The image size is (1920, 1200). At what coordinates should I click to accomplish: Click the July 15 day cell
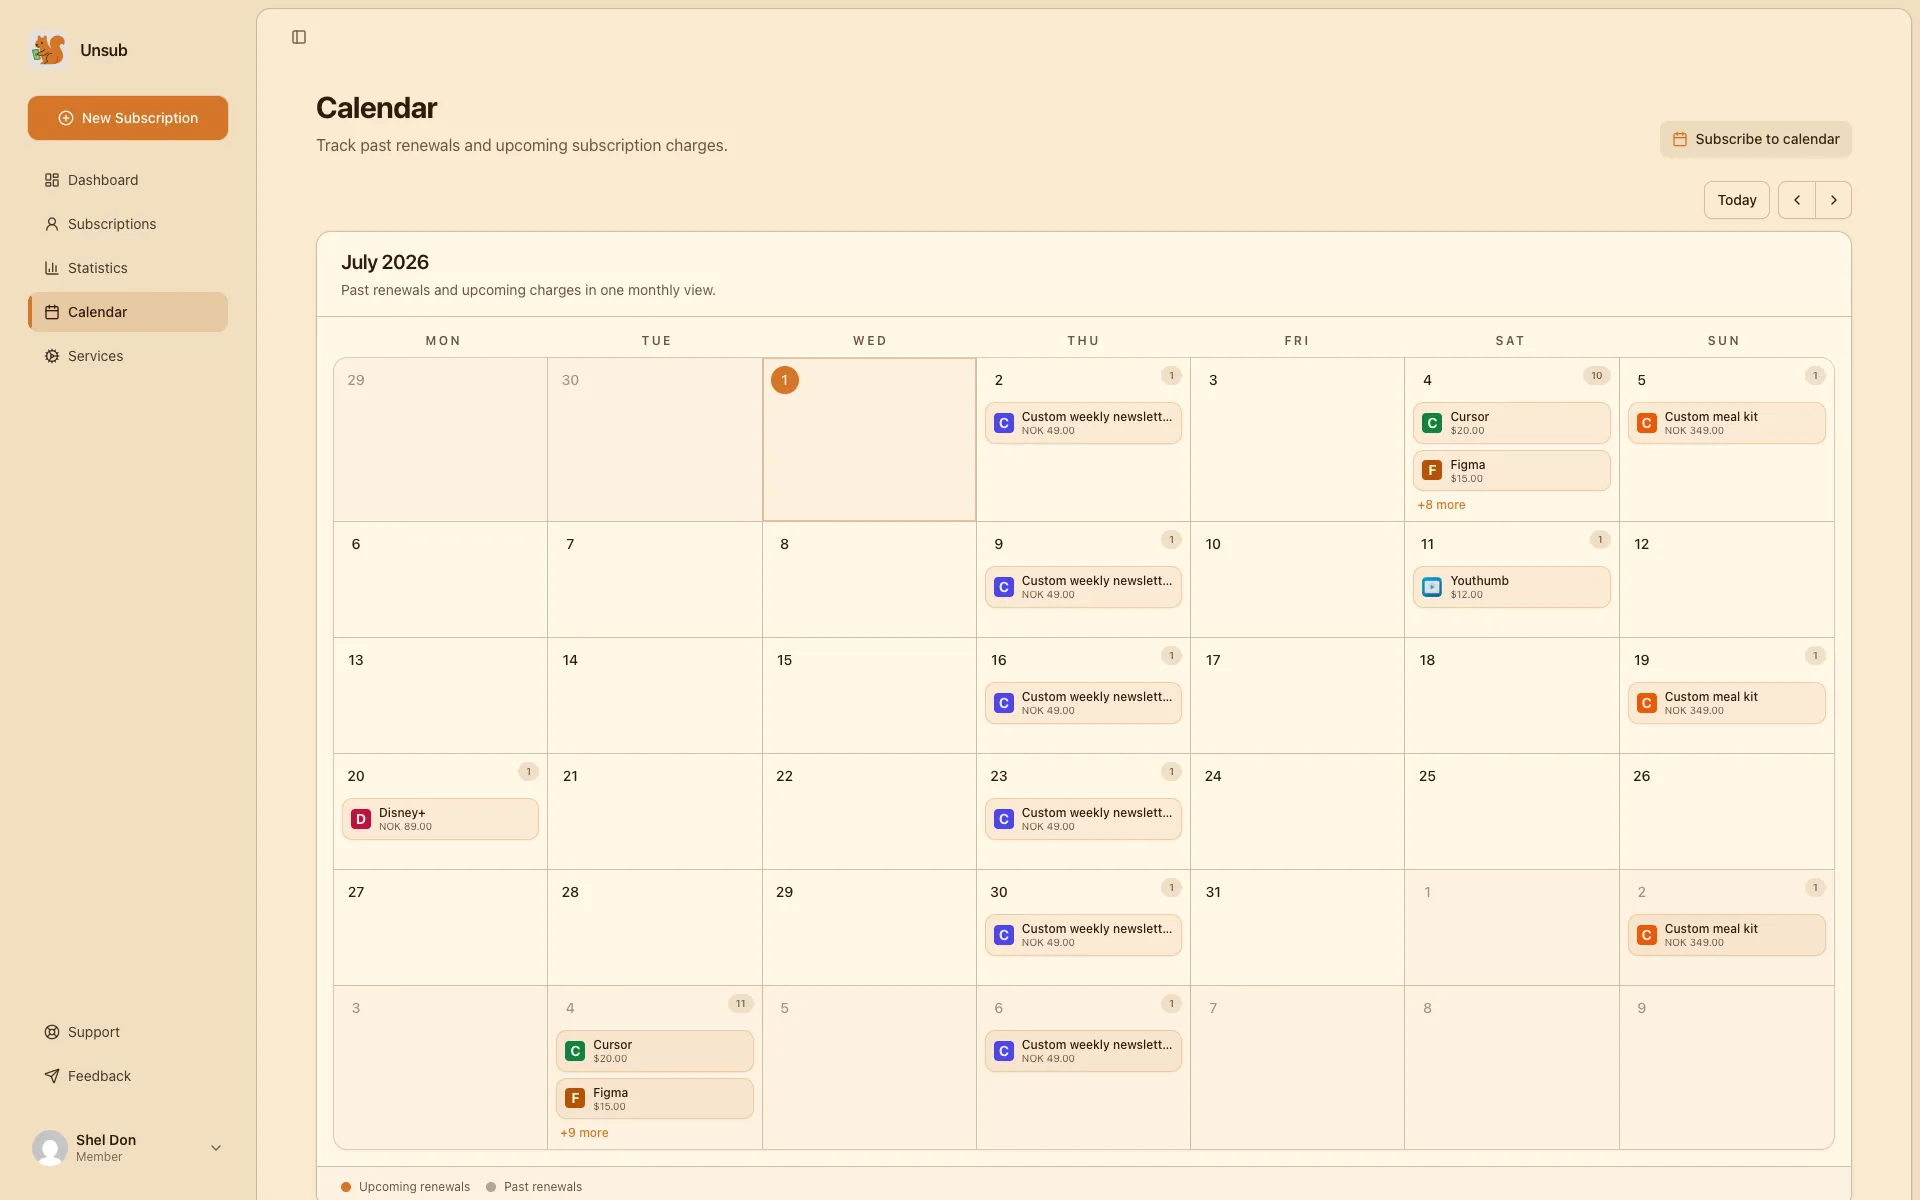point(869,696)
